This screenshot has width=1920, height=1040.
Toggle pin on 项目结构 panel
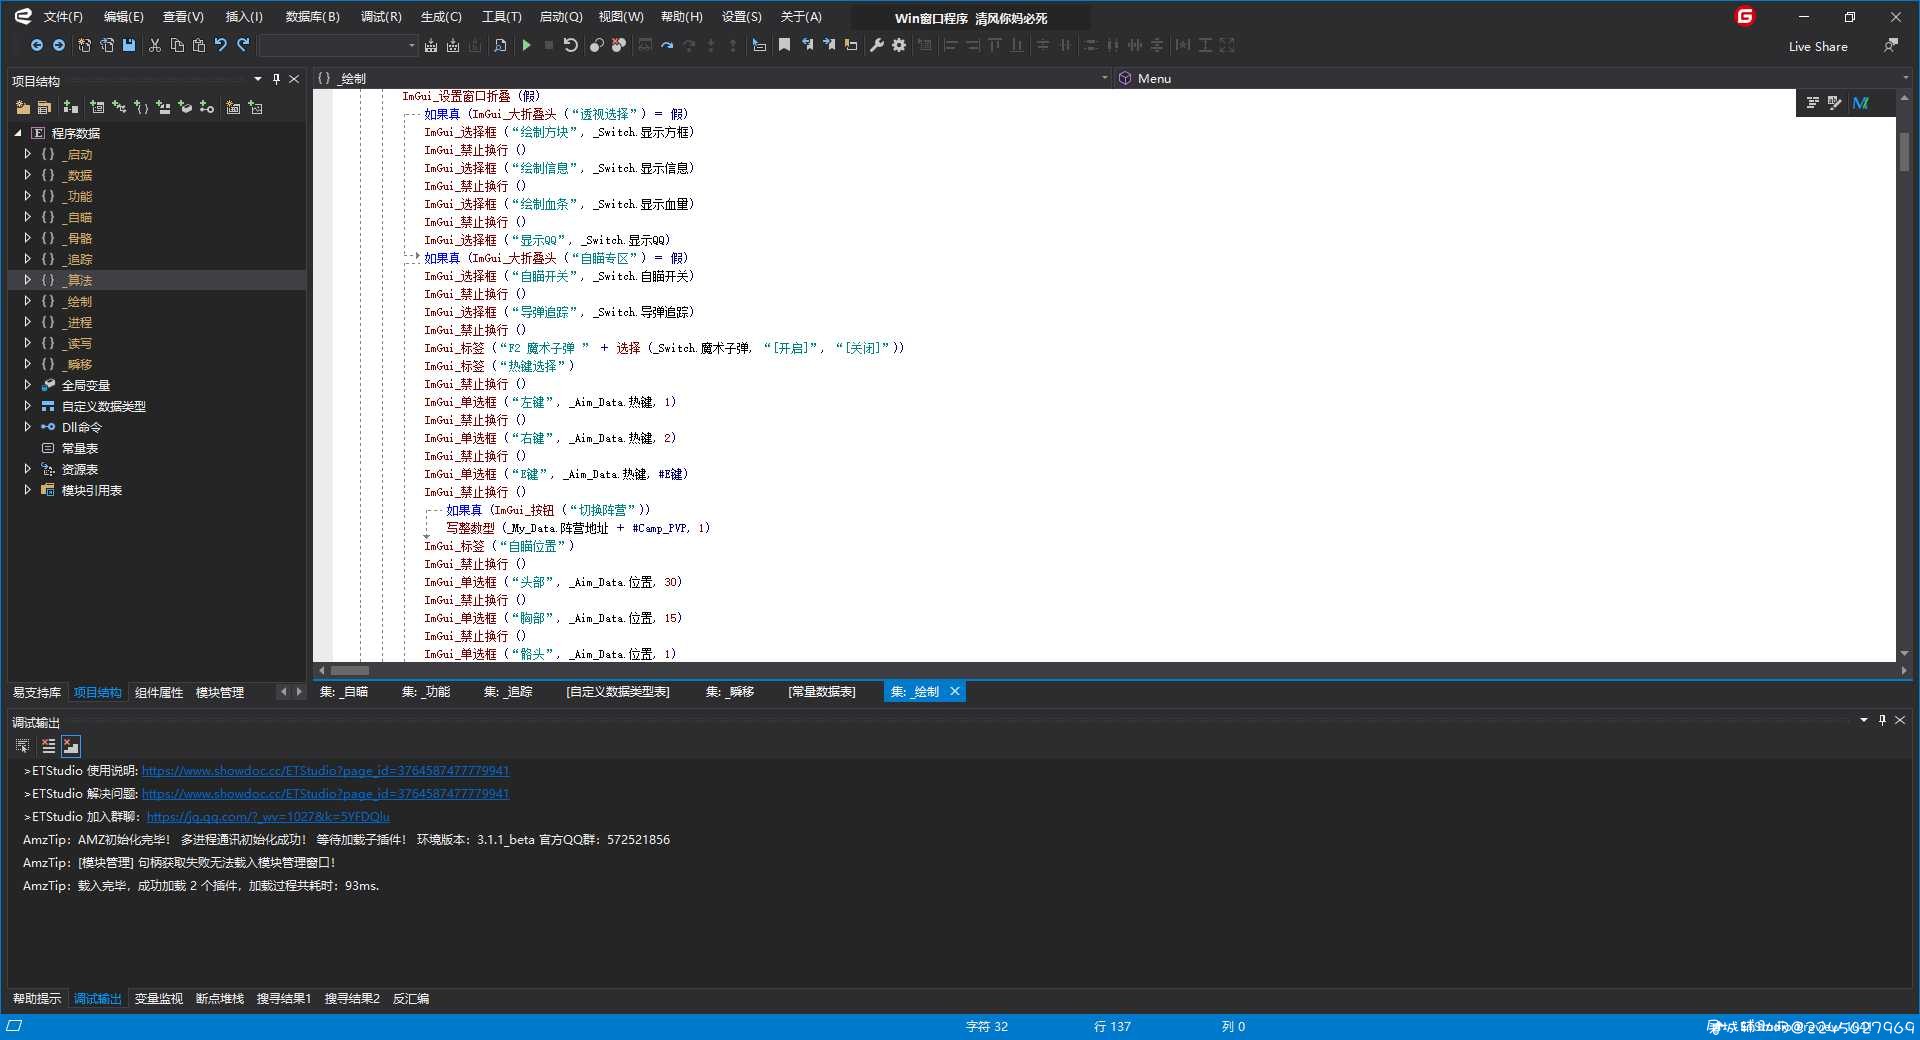click(276, 79)
